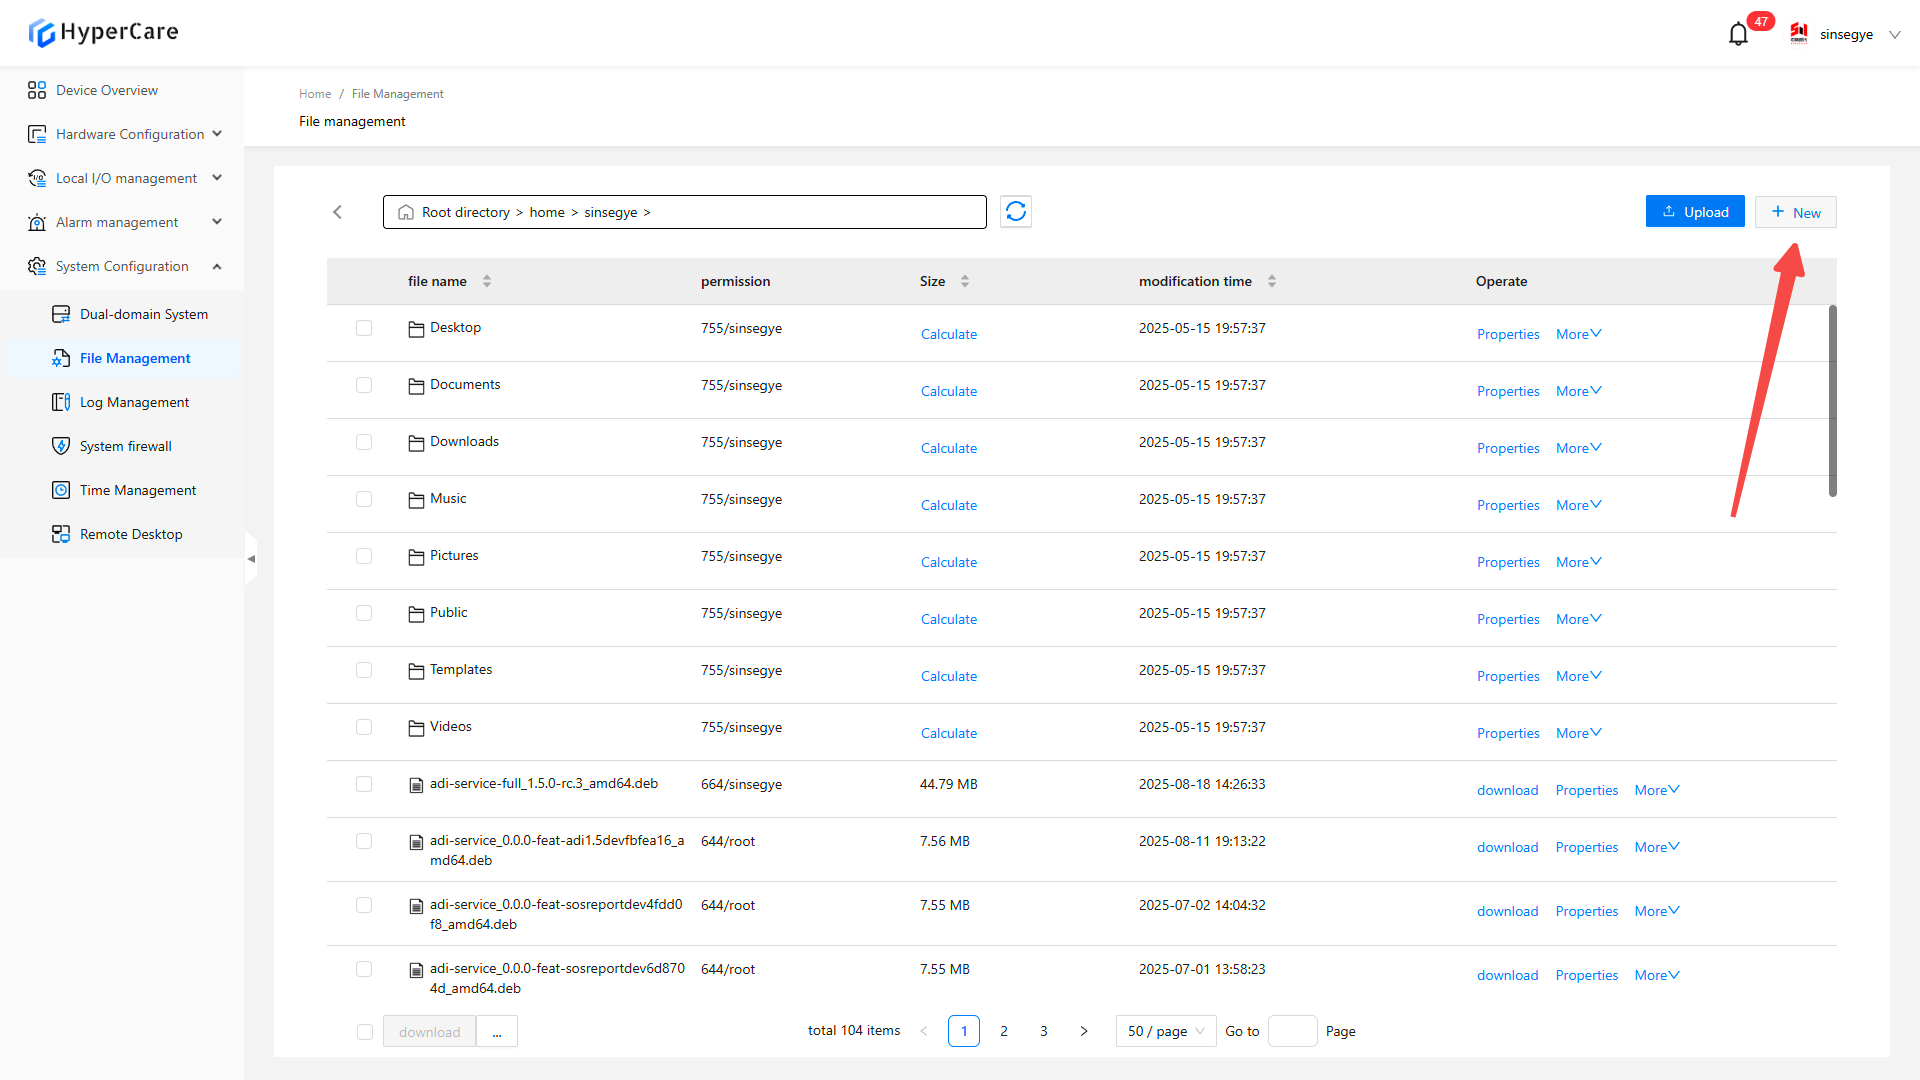Sort by file name column arrows
Viewport: 1920px width, 1080px height.
pyautogui.click(x=487, y=281)
